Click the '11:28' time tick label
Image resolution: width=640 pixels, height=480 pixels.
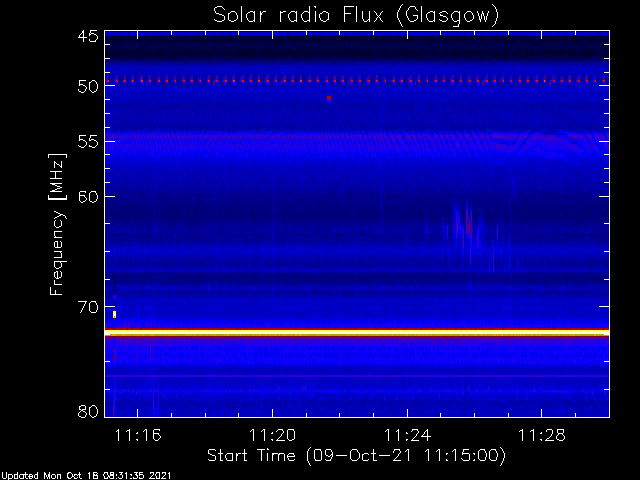point(542,436)
